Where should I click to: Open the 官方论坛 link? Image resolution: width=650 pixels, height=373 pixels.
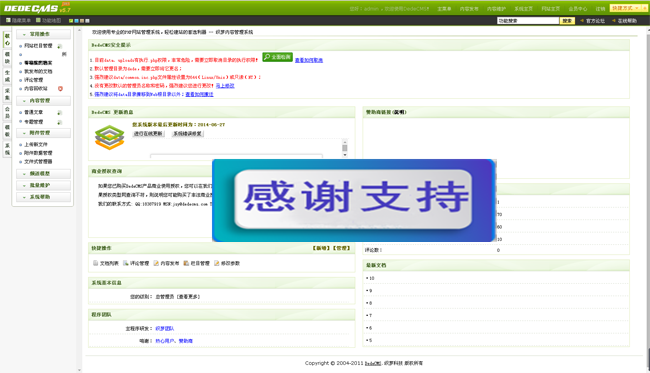(595, 21)
